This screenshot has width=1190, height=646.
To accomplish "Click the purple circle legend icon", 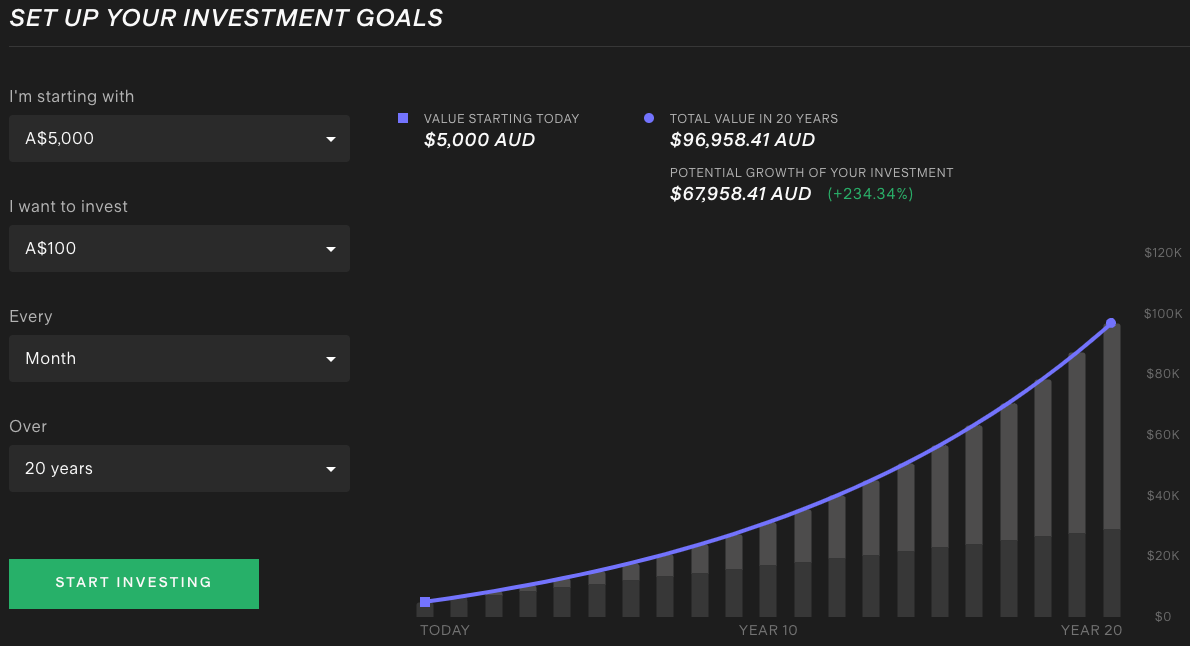I will tap(650, 118).
